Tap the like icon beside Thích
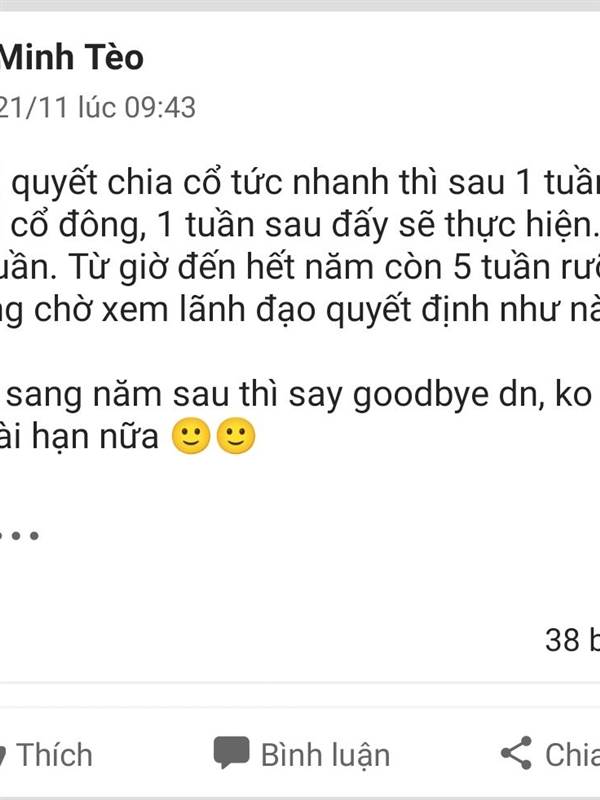Viewport: 600px width, 800px height. click(3, 755)
